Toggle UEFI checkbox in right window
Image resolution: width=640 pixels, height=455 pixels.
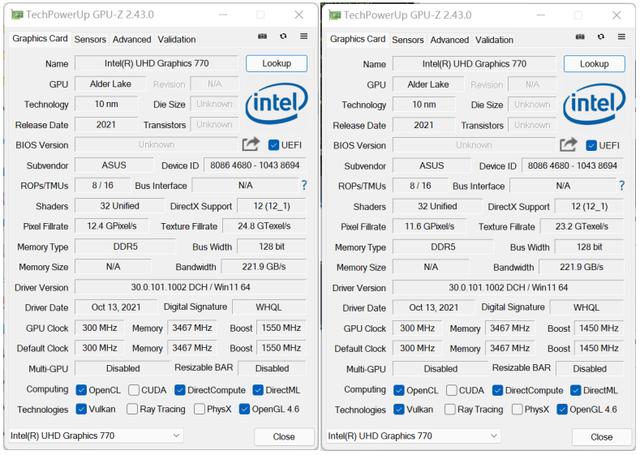tap(591, 145)
